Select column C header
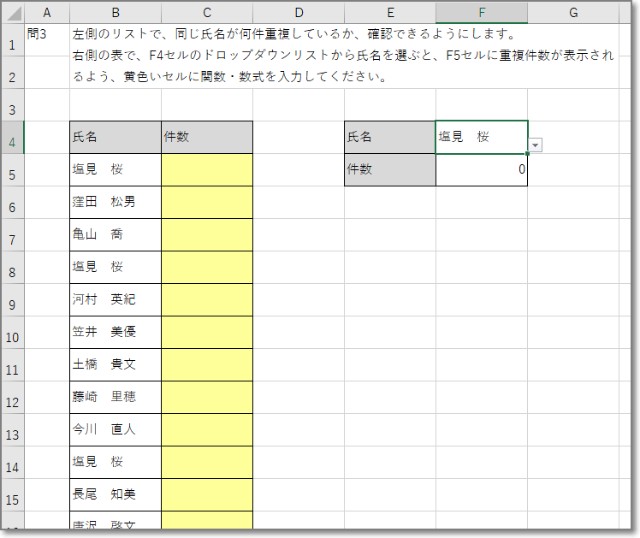This screenshot has height=538, width=640. 206,13
